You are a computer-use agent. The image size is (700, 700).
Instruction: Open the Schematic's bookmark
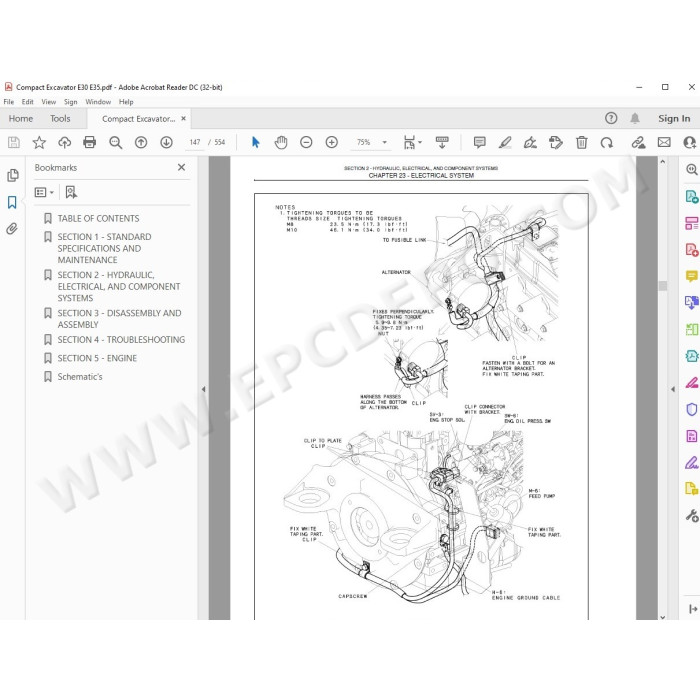80,377
